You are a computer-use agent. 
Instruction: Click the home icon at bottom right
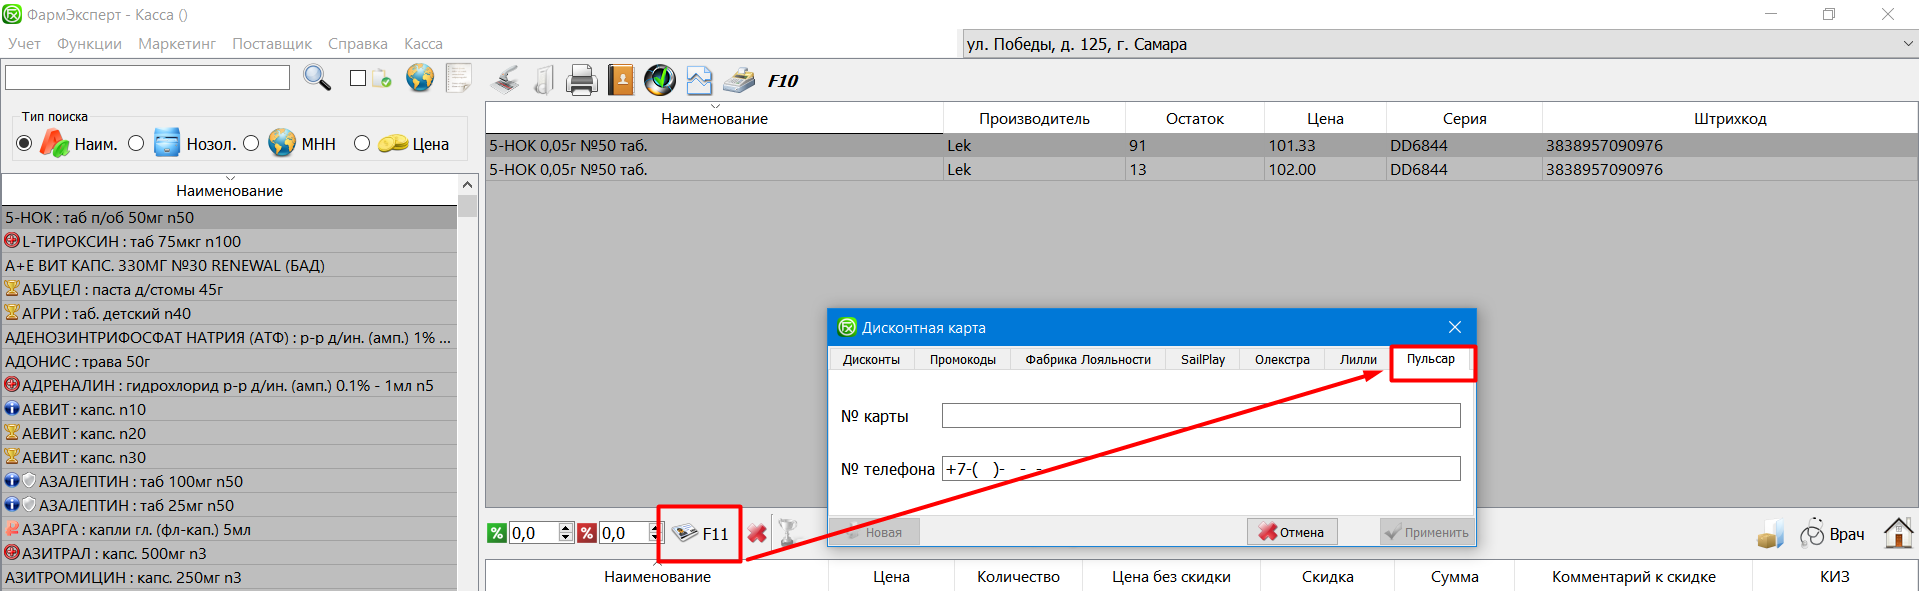click(x=1897, y=533)
